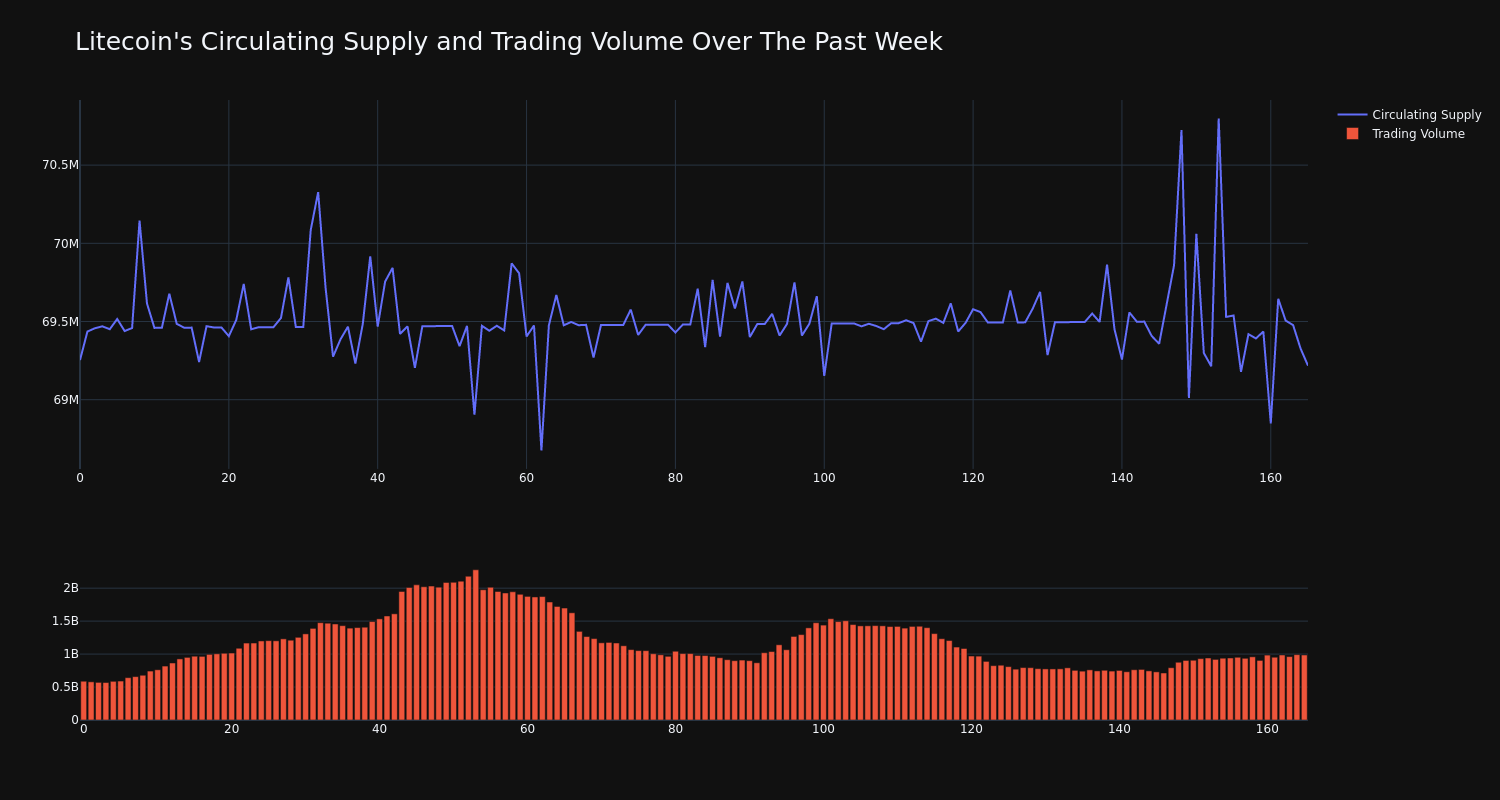
Task: Toggle the Circulating Supply legend entry
Action: point(1410,115)
